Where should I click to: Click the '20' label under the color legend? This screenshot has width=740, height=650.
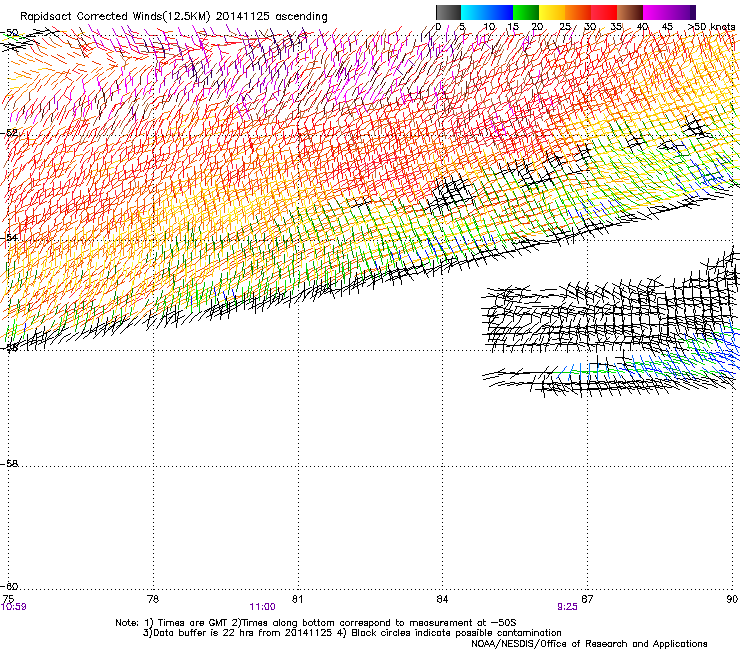pyautogui.click(x=537, y=27)
